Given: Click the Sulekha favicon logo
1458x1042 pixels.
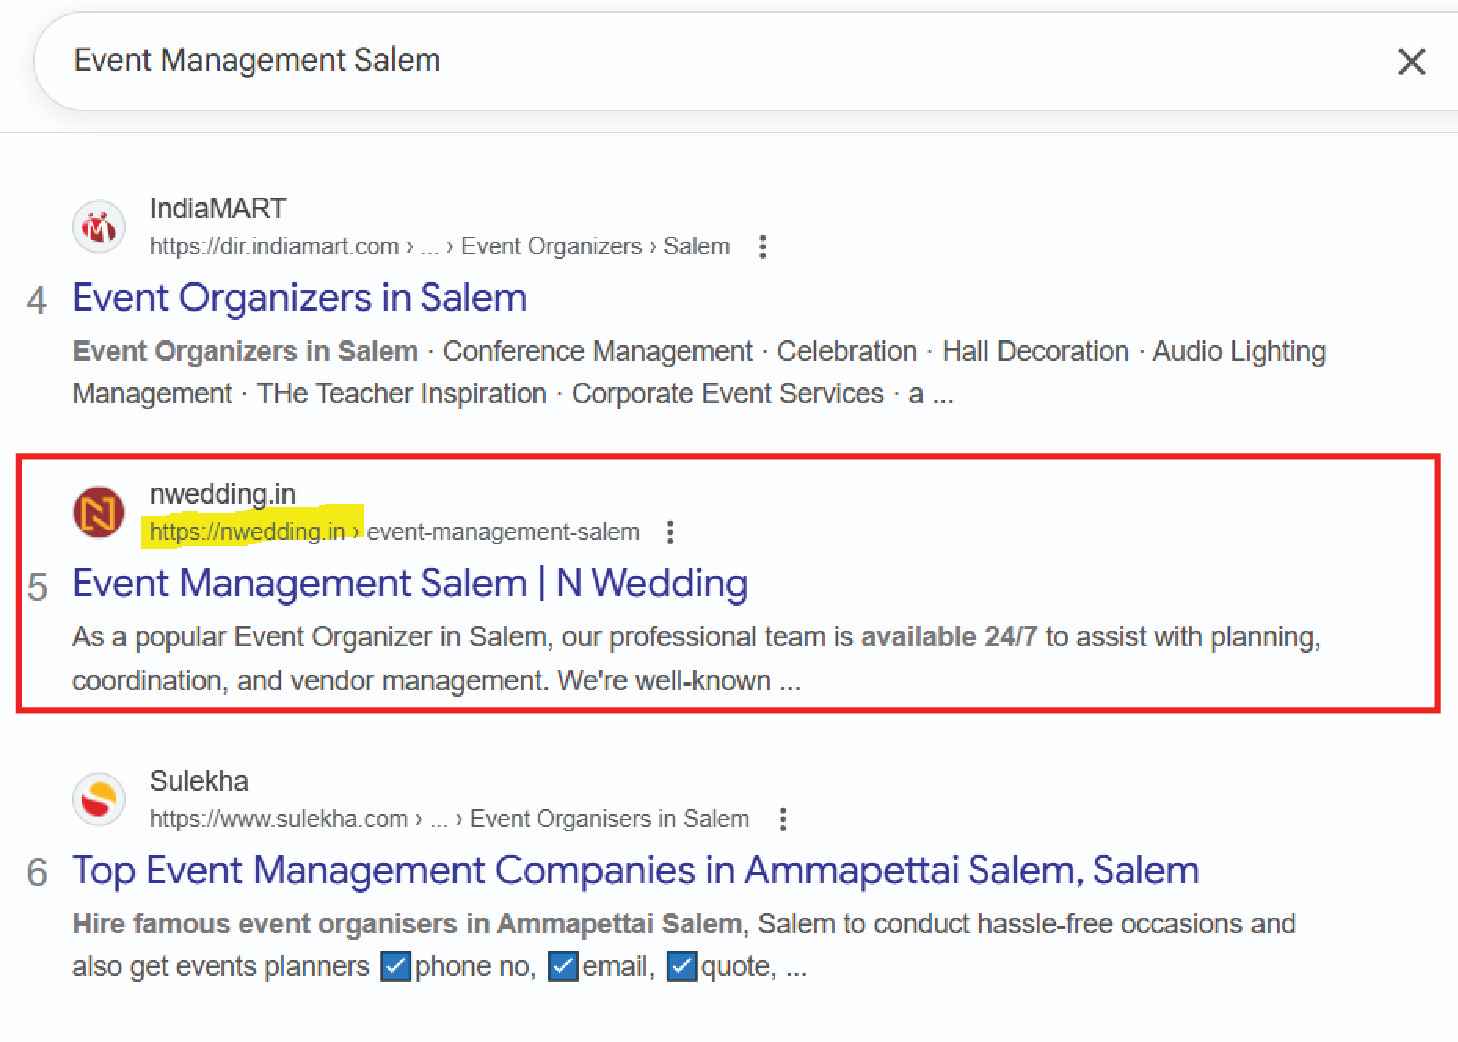Looking at the screenshot, I should pyautogui.click(x=98, y=800).
